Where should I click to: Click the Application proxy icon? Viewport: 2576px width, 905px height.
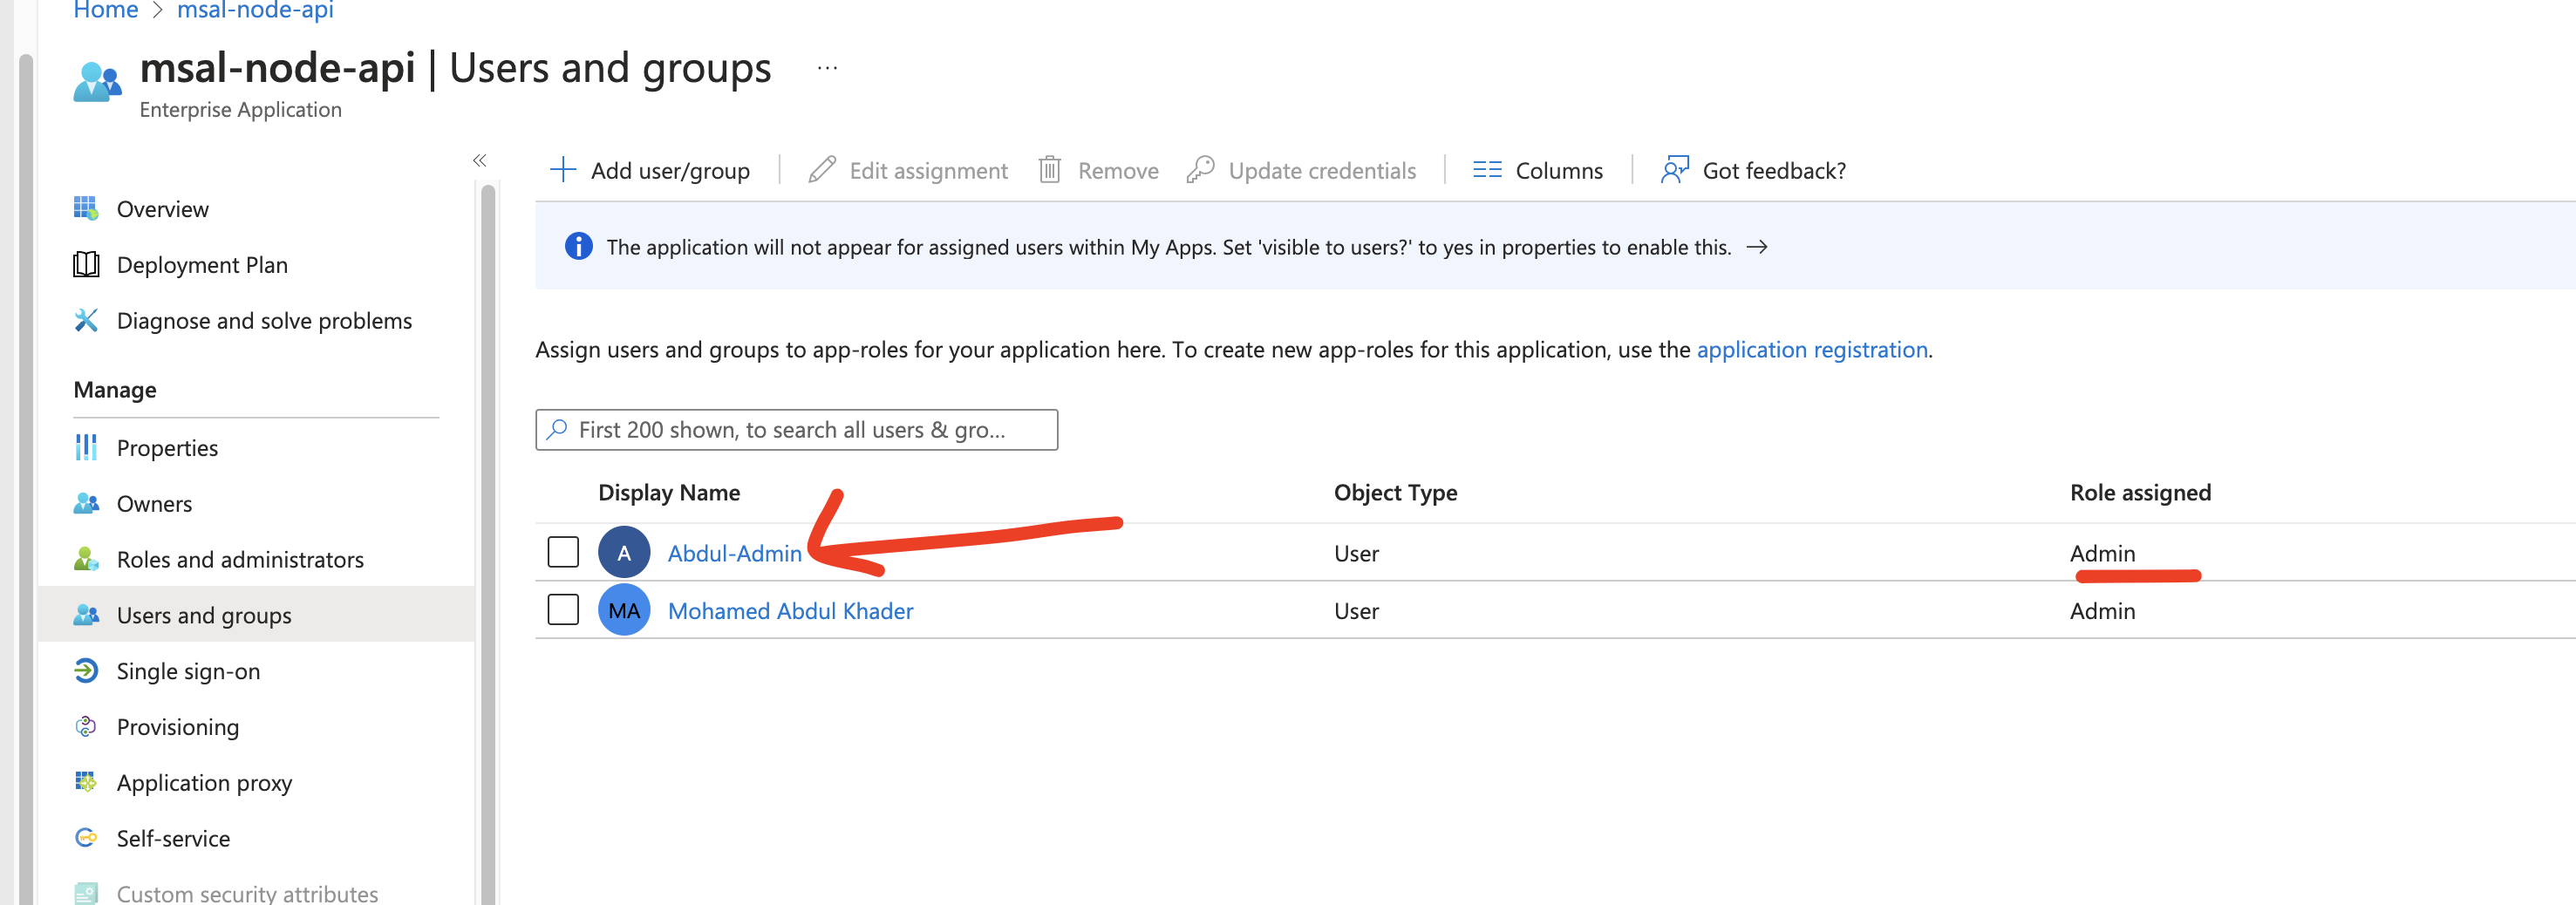point(88,782)
